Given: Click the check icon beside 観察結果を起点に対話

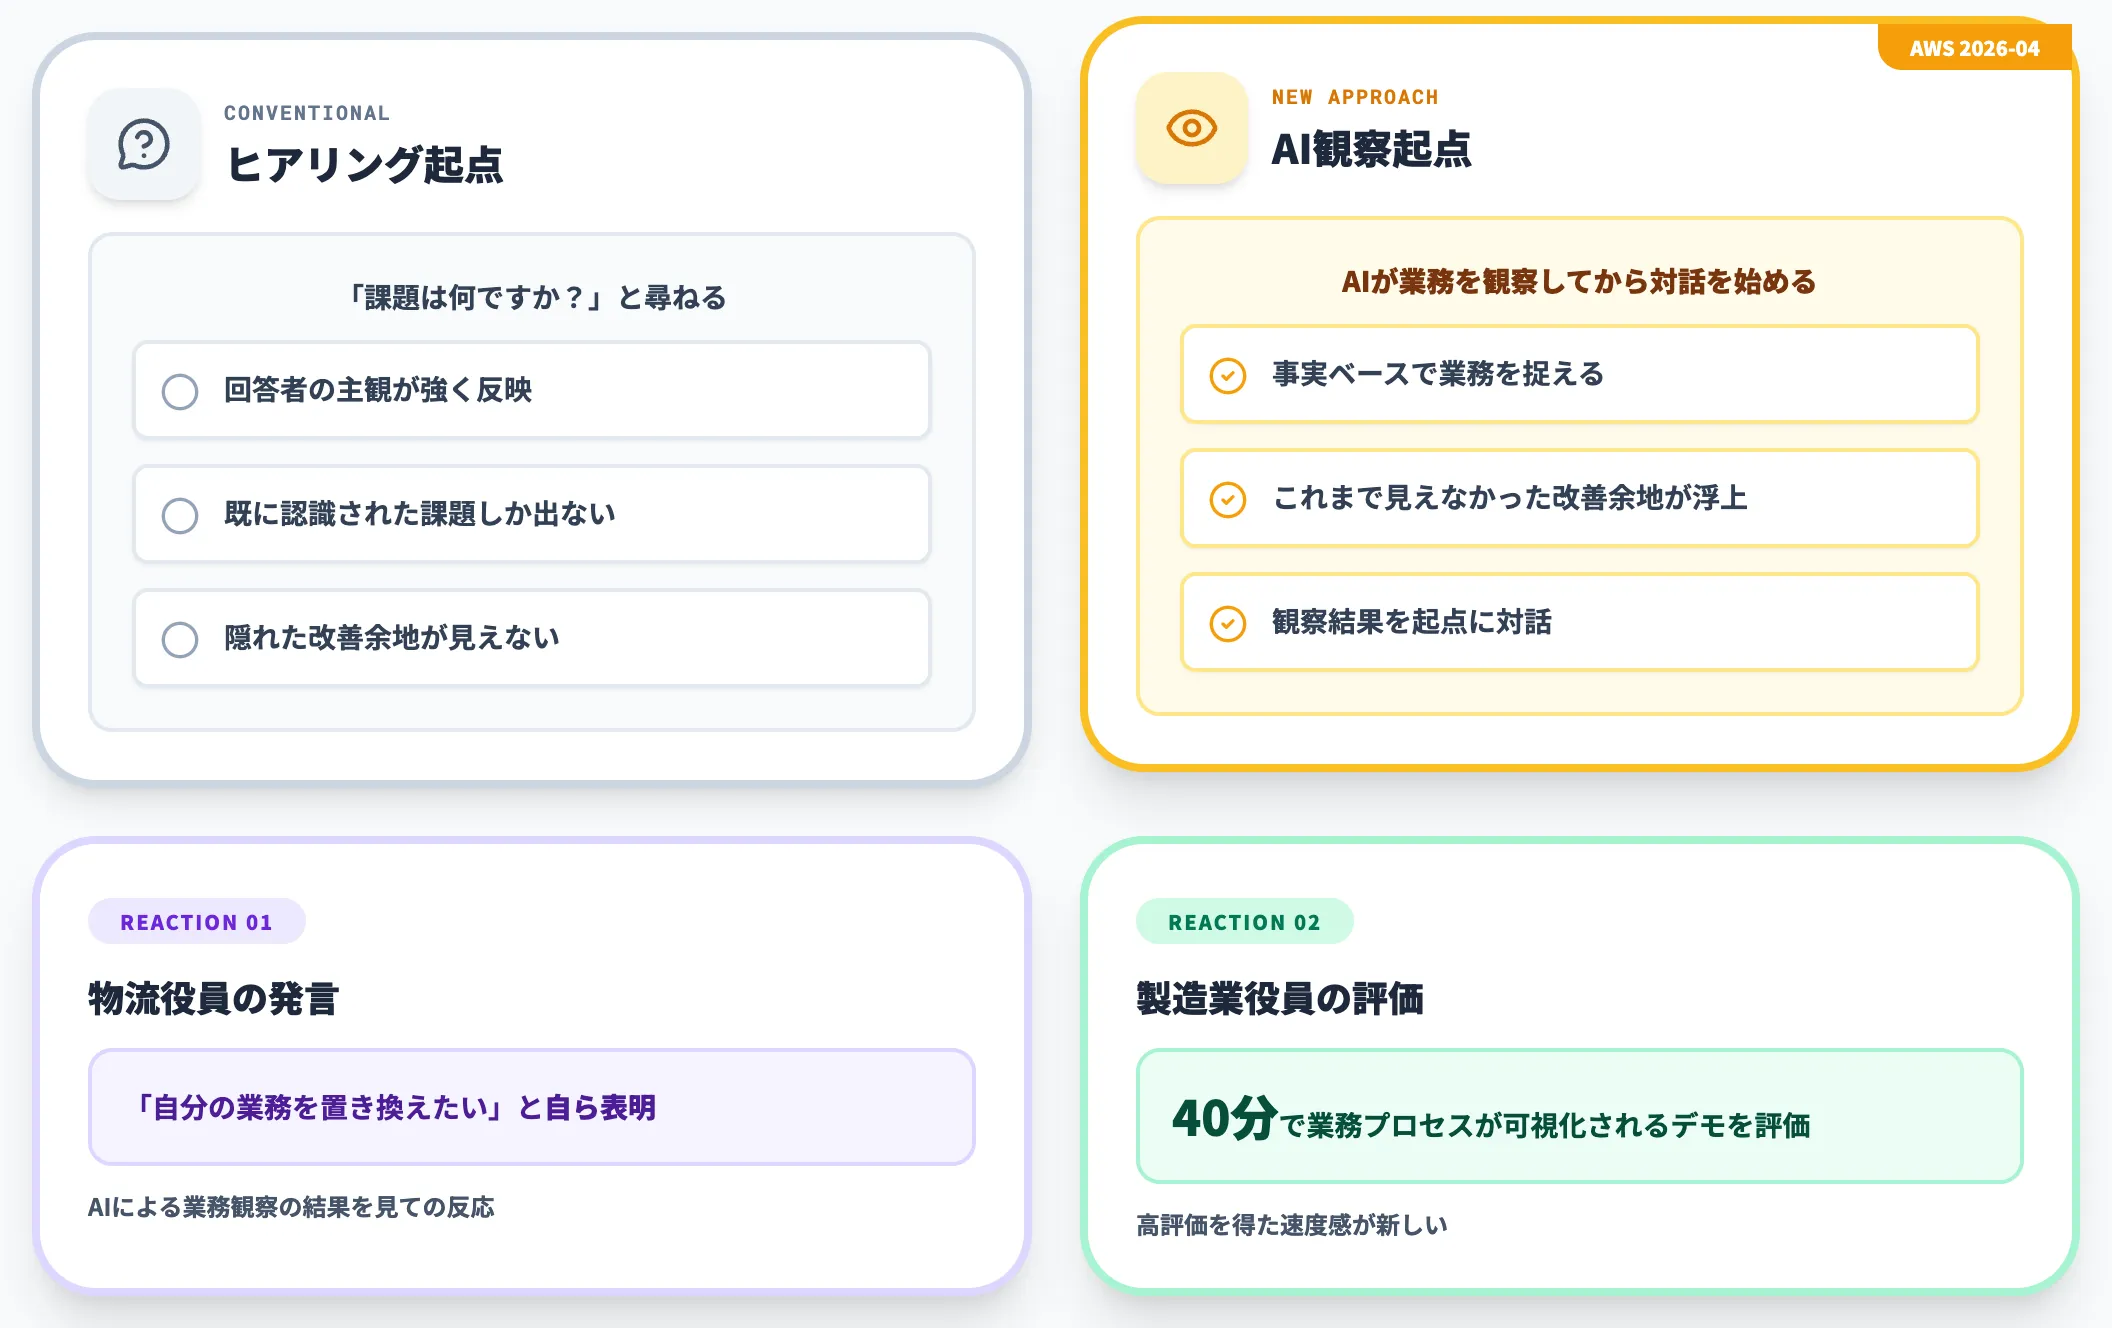Looking at the screenshot, I should tap(1228, 623).
